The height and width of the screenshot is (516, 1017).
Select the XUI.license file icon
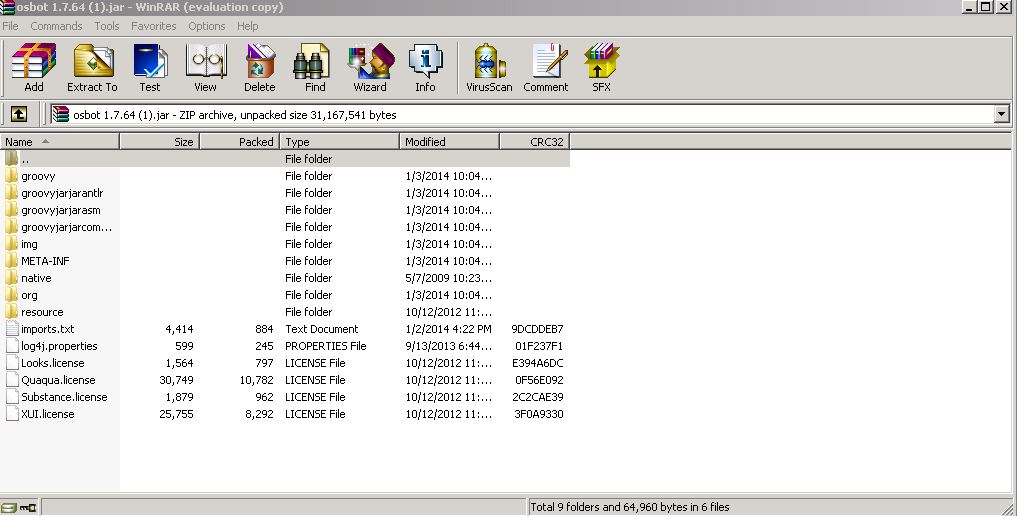pyautogui.click(x=12, y=414)
